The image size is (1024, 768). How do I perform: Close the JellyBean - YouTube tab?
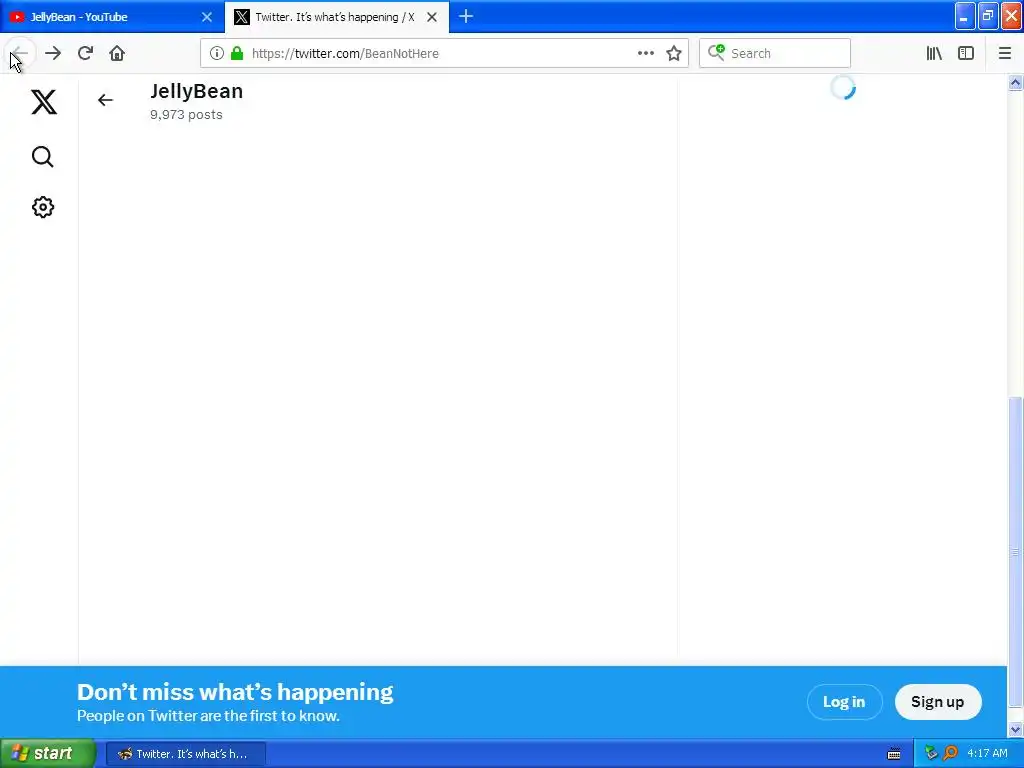(x=207, y=17)
